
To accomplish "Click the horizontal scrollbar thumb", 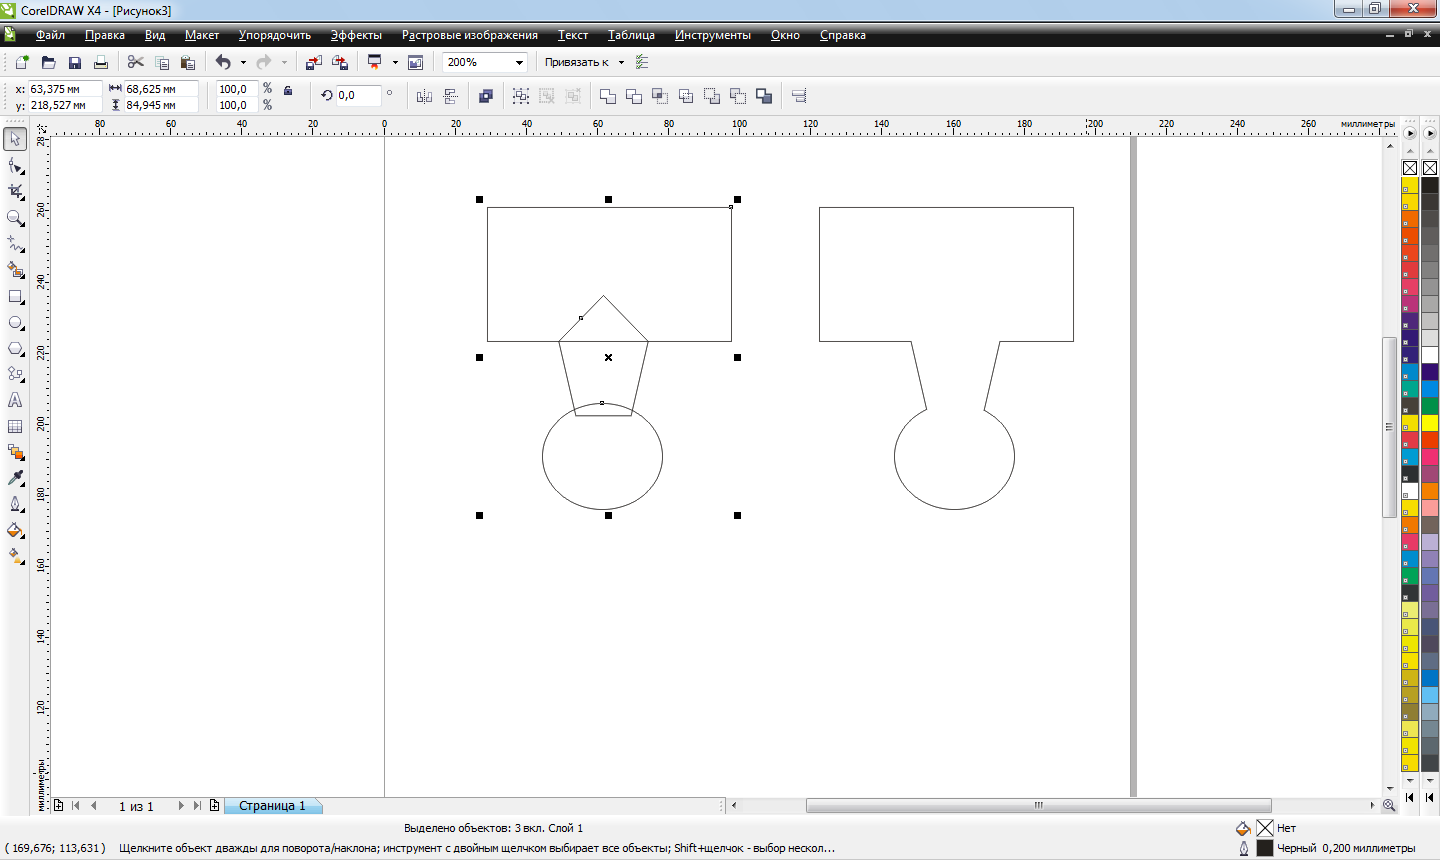I will [x=1038, y=805].
